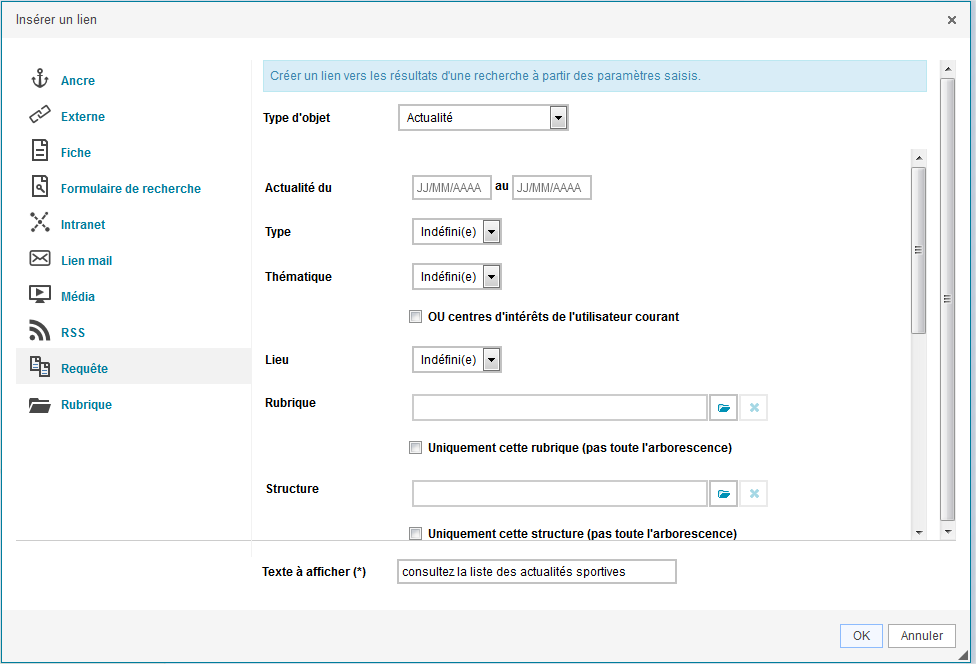Screen dimensions: 976x664
Task: Select the Ancre anchor icon
Action: (40, 79)
